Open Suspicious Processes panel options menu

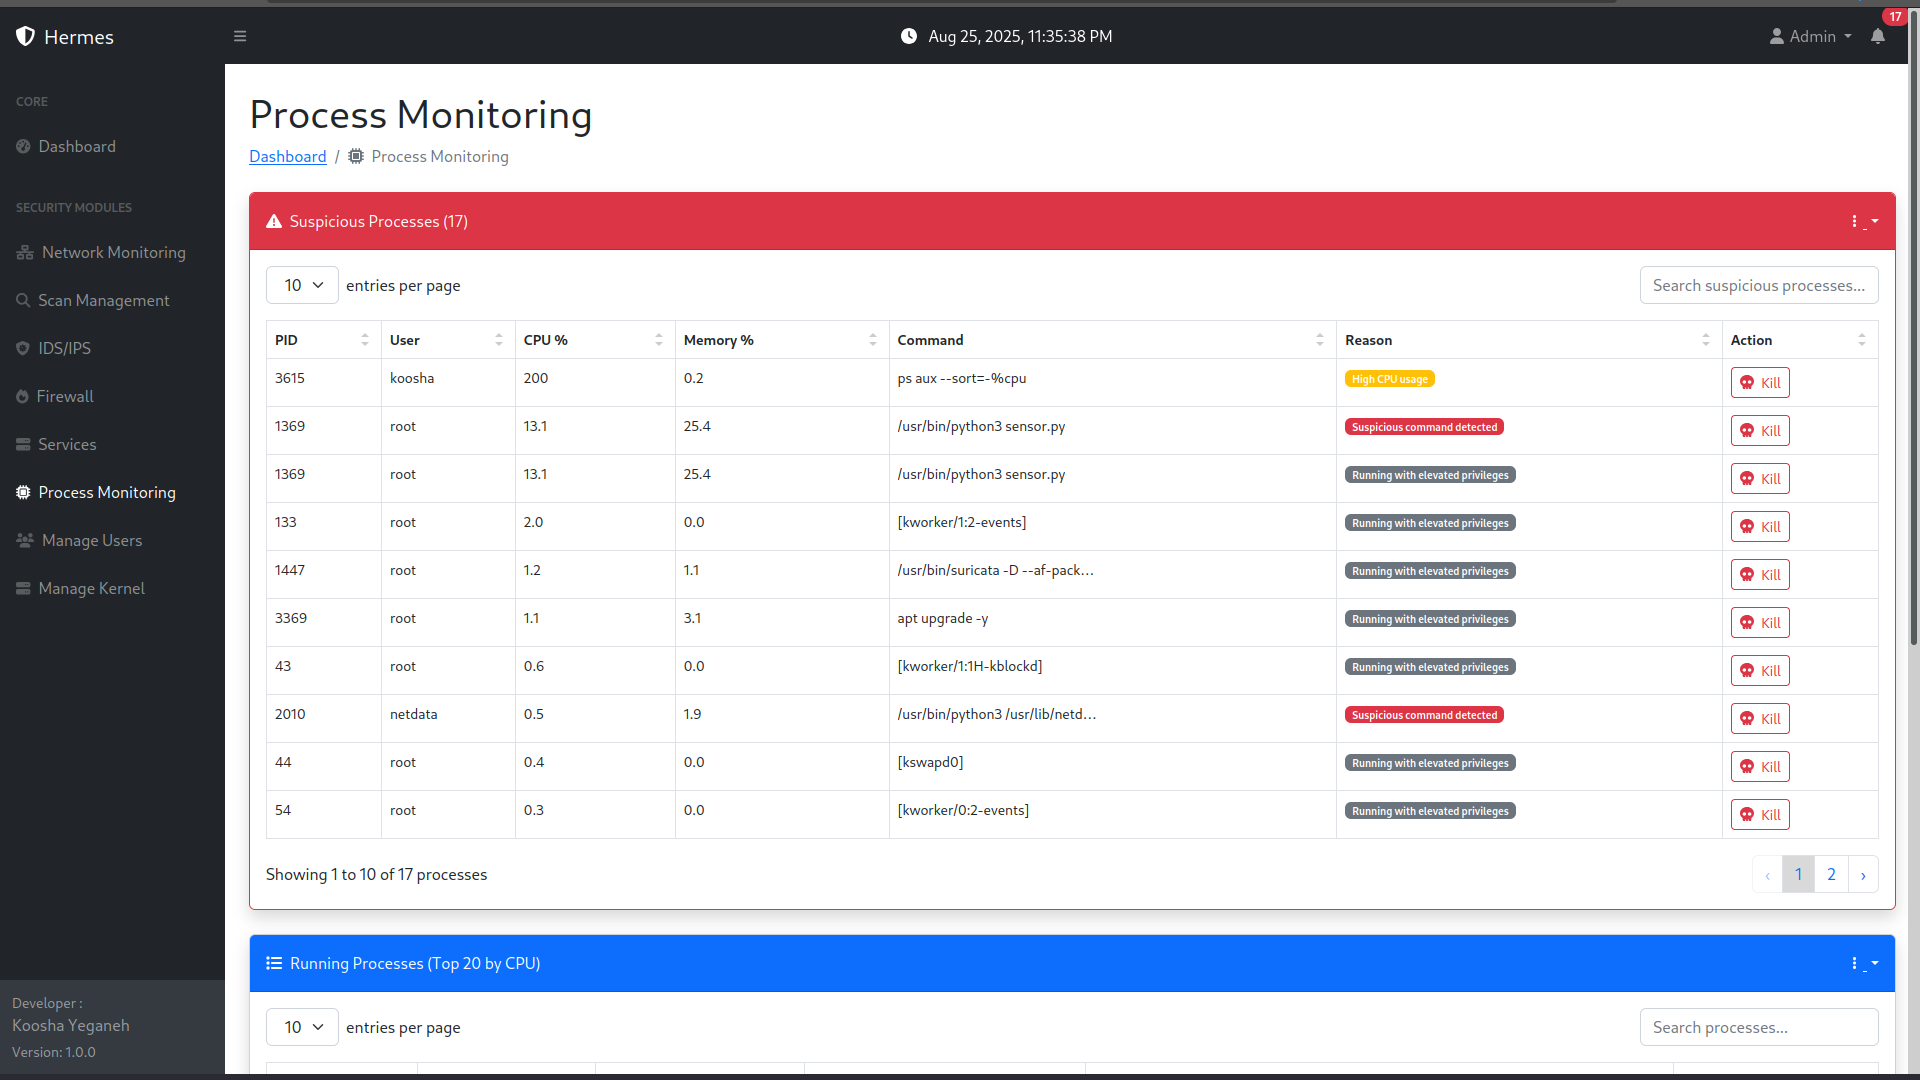[x=1863, y=221]
